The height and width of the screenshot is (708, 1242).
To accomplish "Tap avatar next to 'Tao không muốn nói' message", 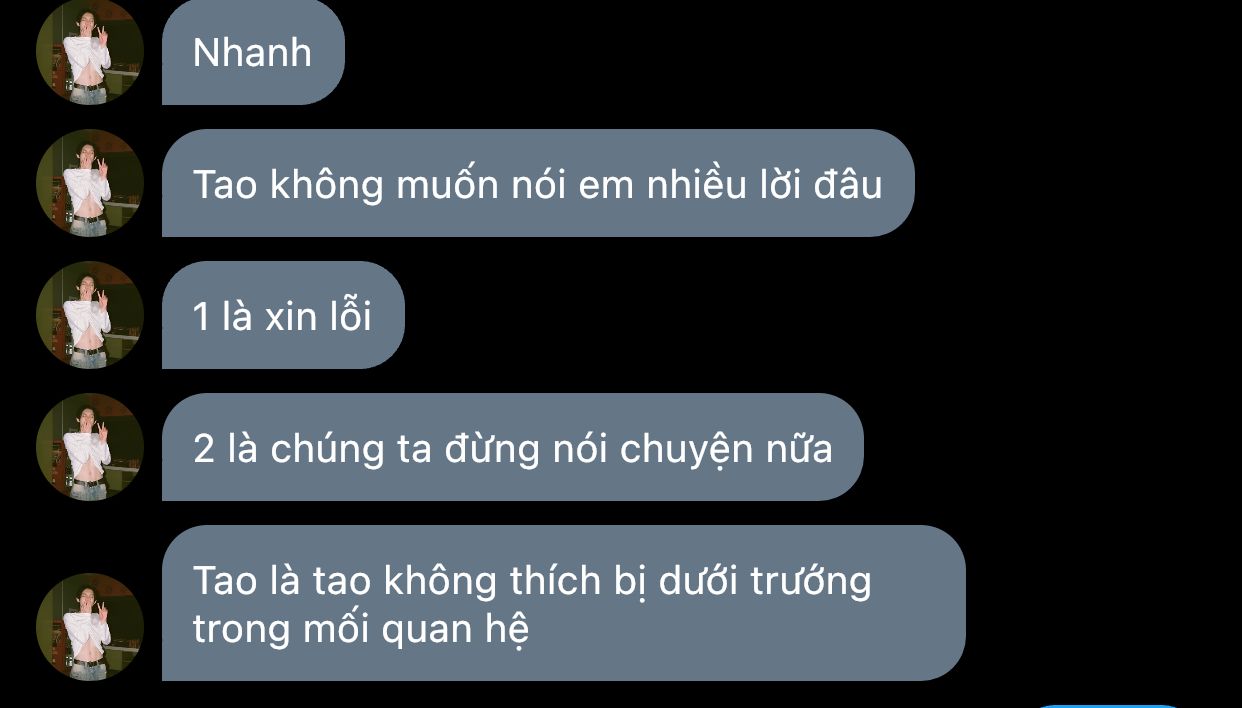I will (x=90, y=183).
